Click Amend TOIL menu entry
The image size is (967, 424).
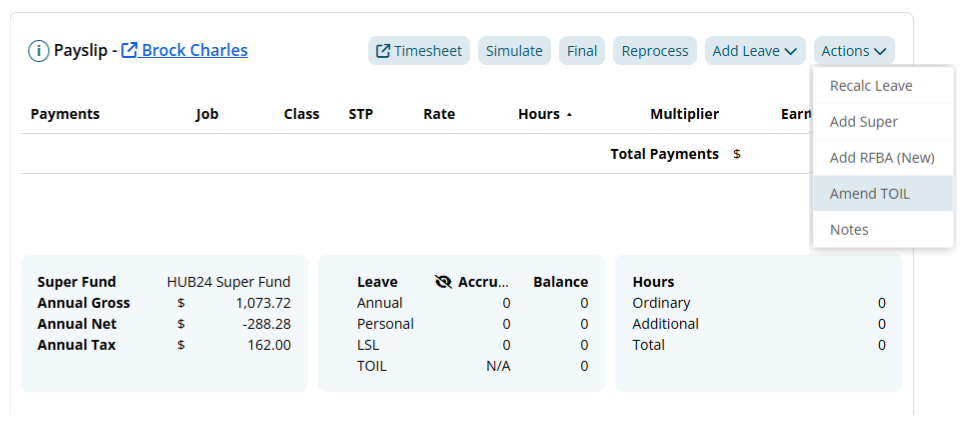point(870,194)
